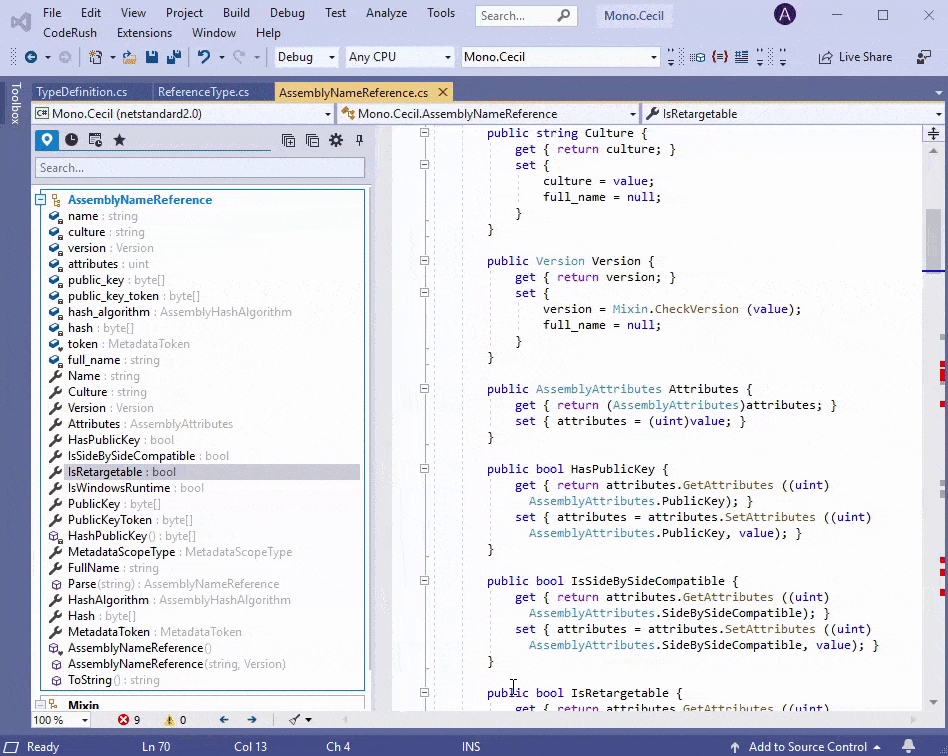Click the Undo icon in toolbar

[203, 57]
